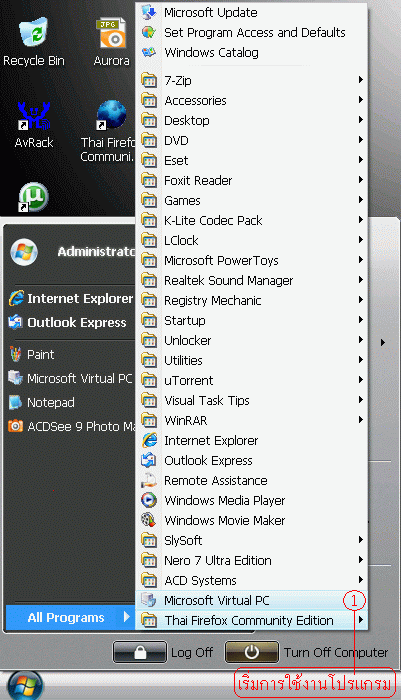The width and height of the screenshot is (401, 700).
Task: Click the Windows Movie Maker icon
Action: (x=149, y=520)
